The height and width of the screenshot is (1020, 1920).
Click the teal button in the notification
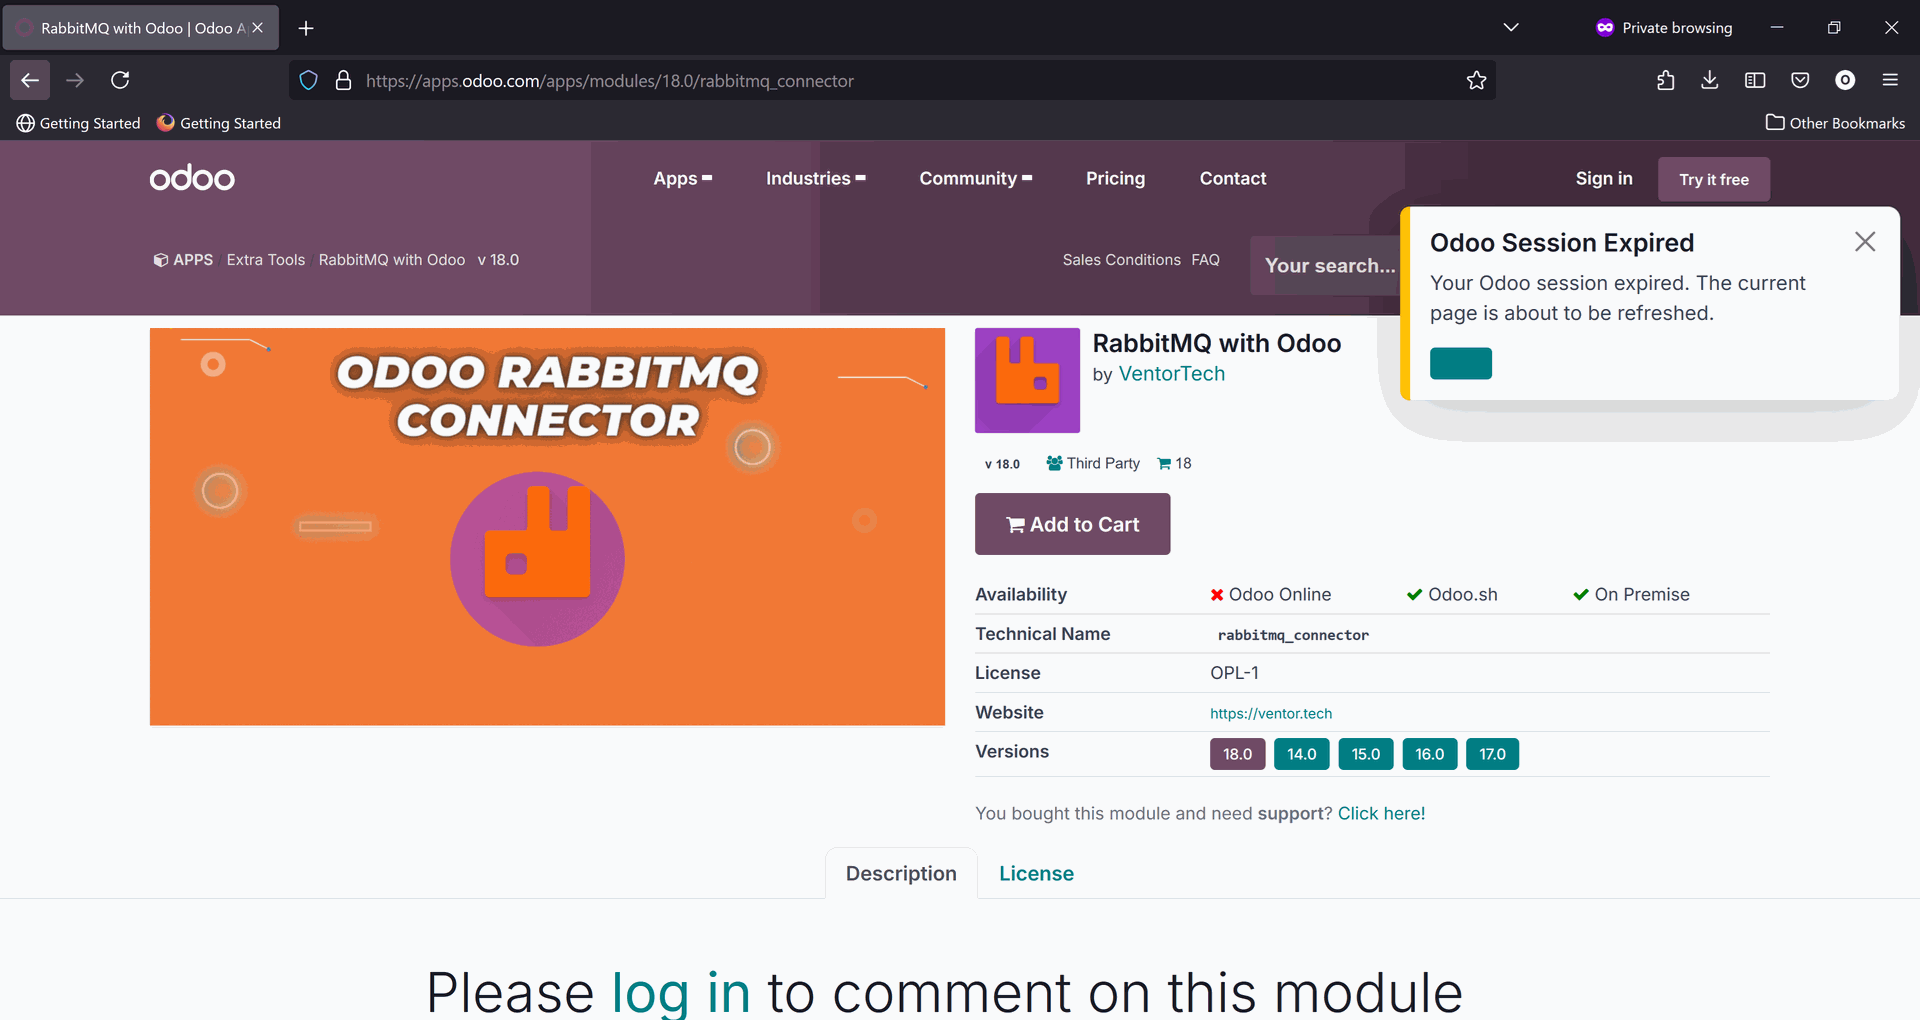tap(1460, 363)
